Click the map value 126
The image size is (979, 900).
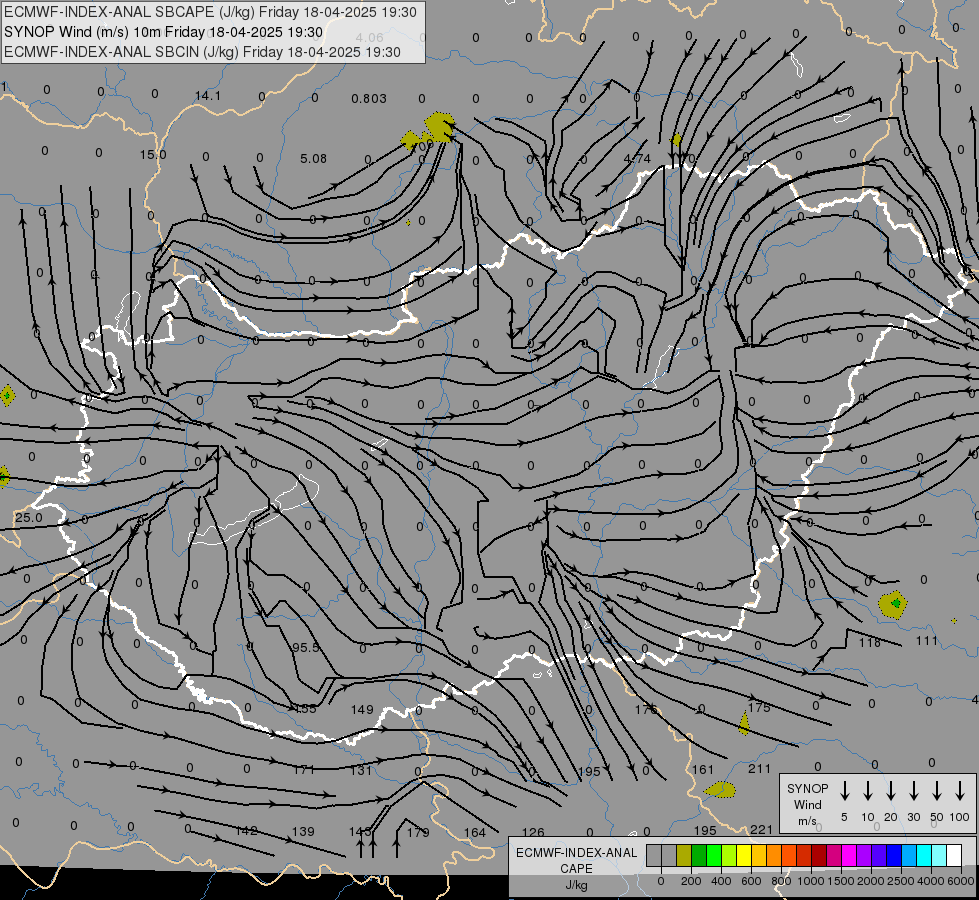click(x=533, y=832)
